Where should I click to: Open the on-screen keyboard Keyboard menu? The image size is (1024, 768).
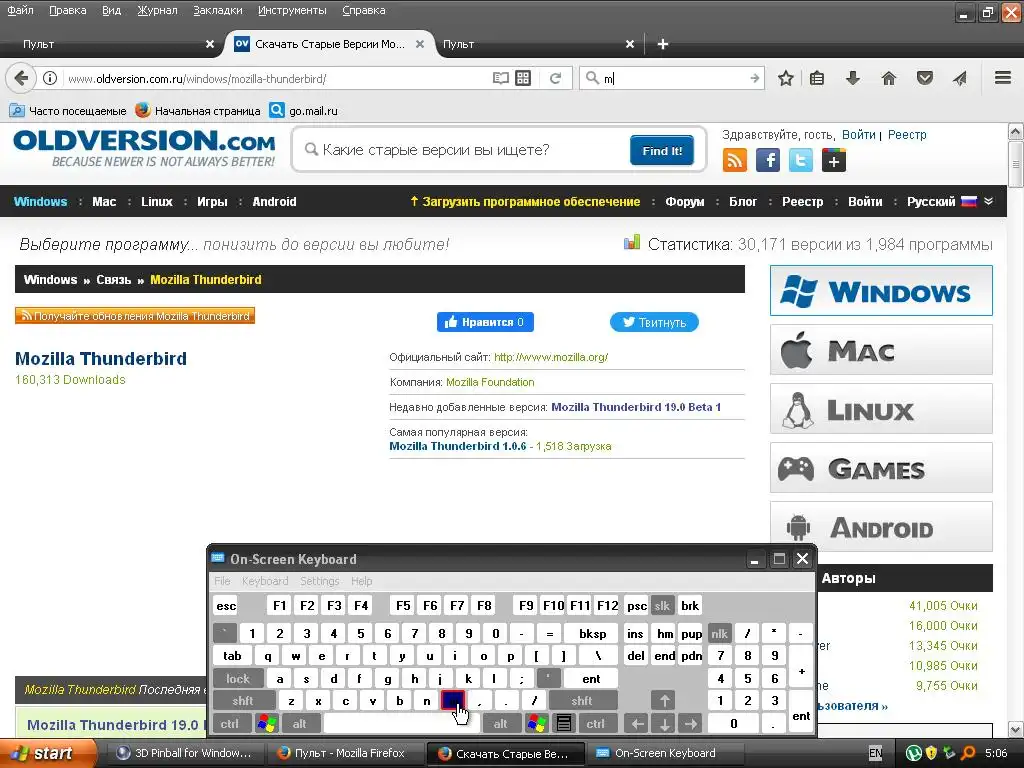[x=264, y=581]
